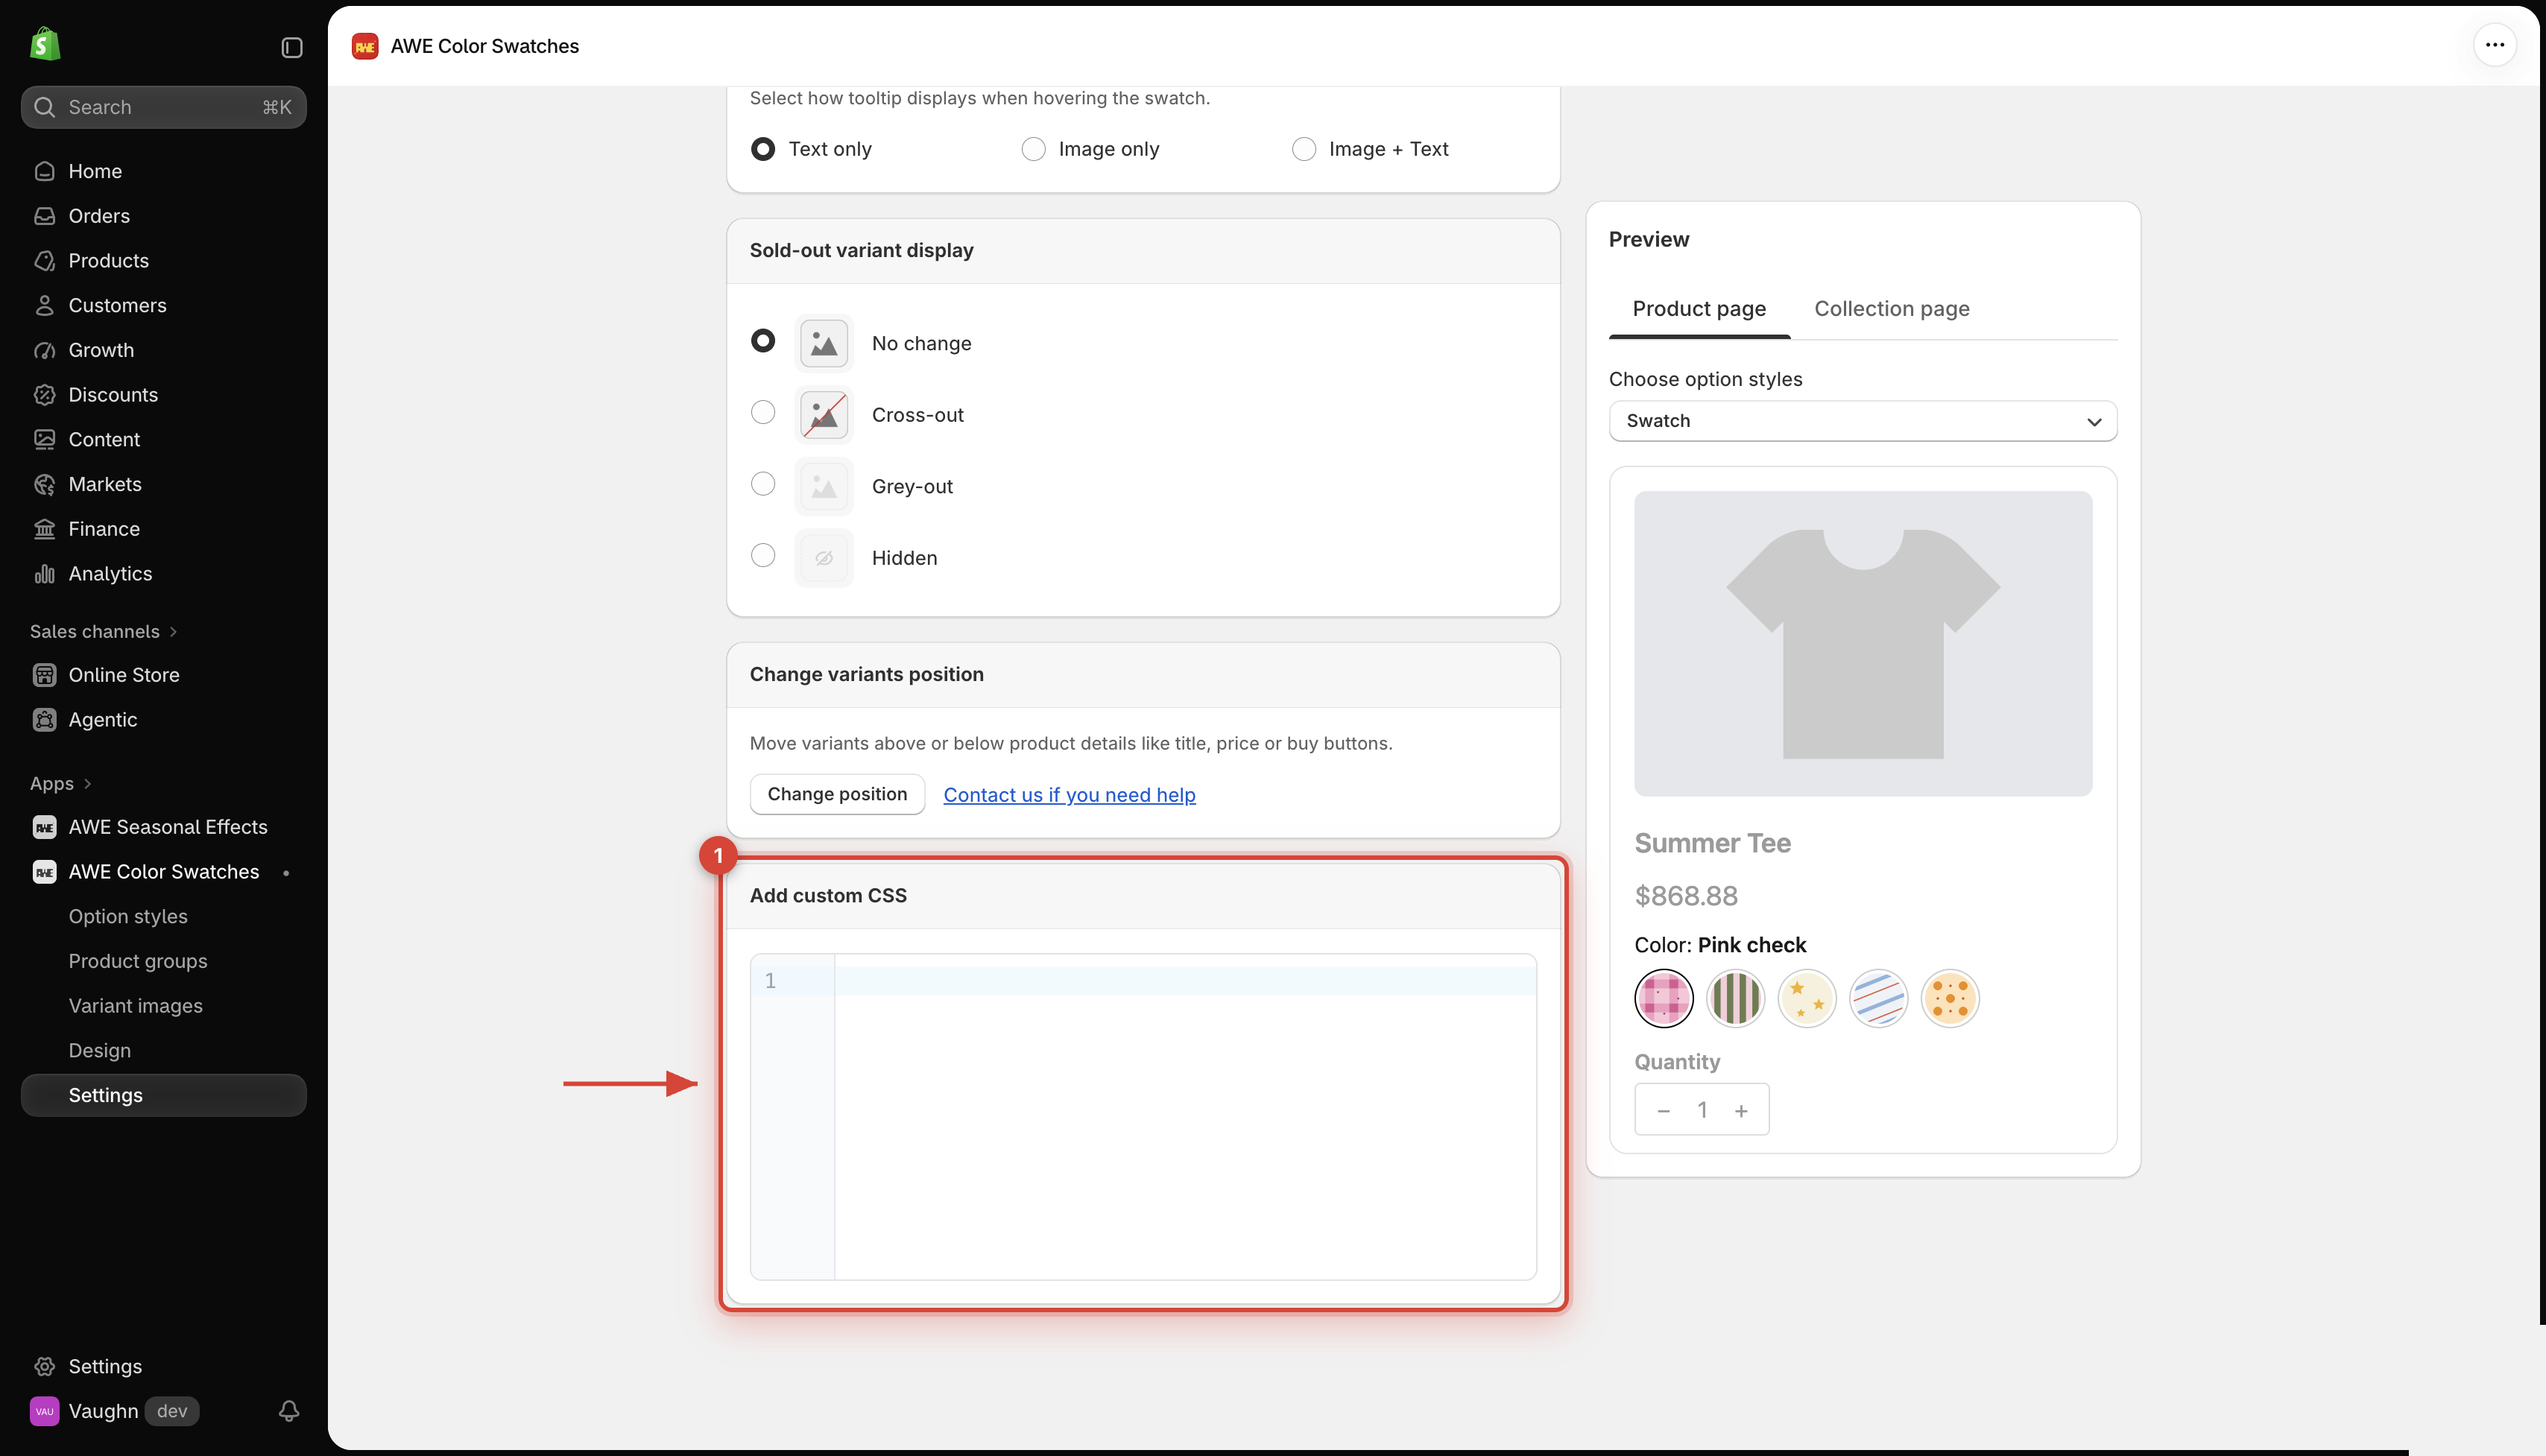The image size is (2546, 1456).
Task: Click the AWE logo in the header
Action: click(x=365, y=46)
